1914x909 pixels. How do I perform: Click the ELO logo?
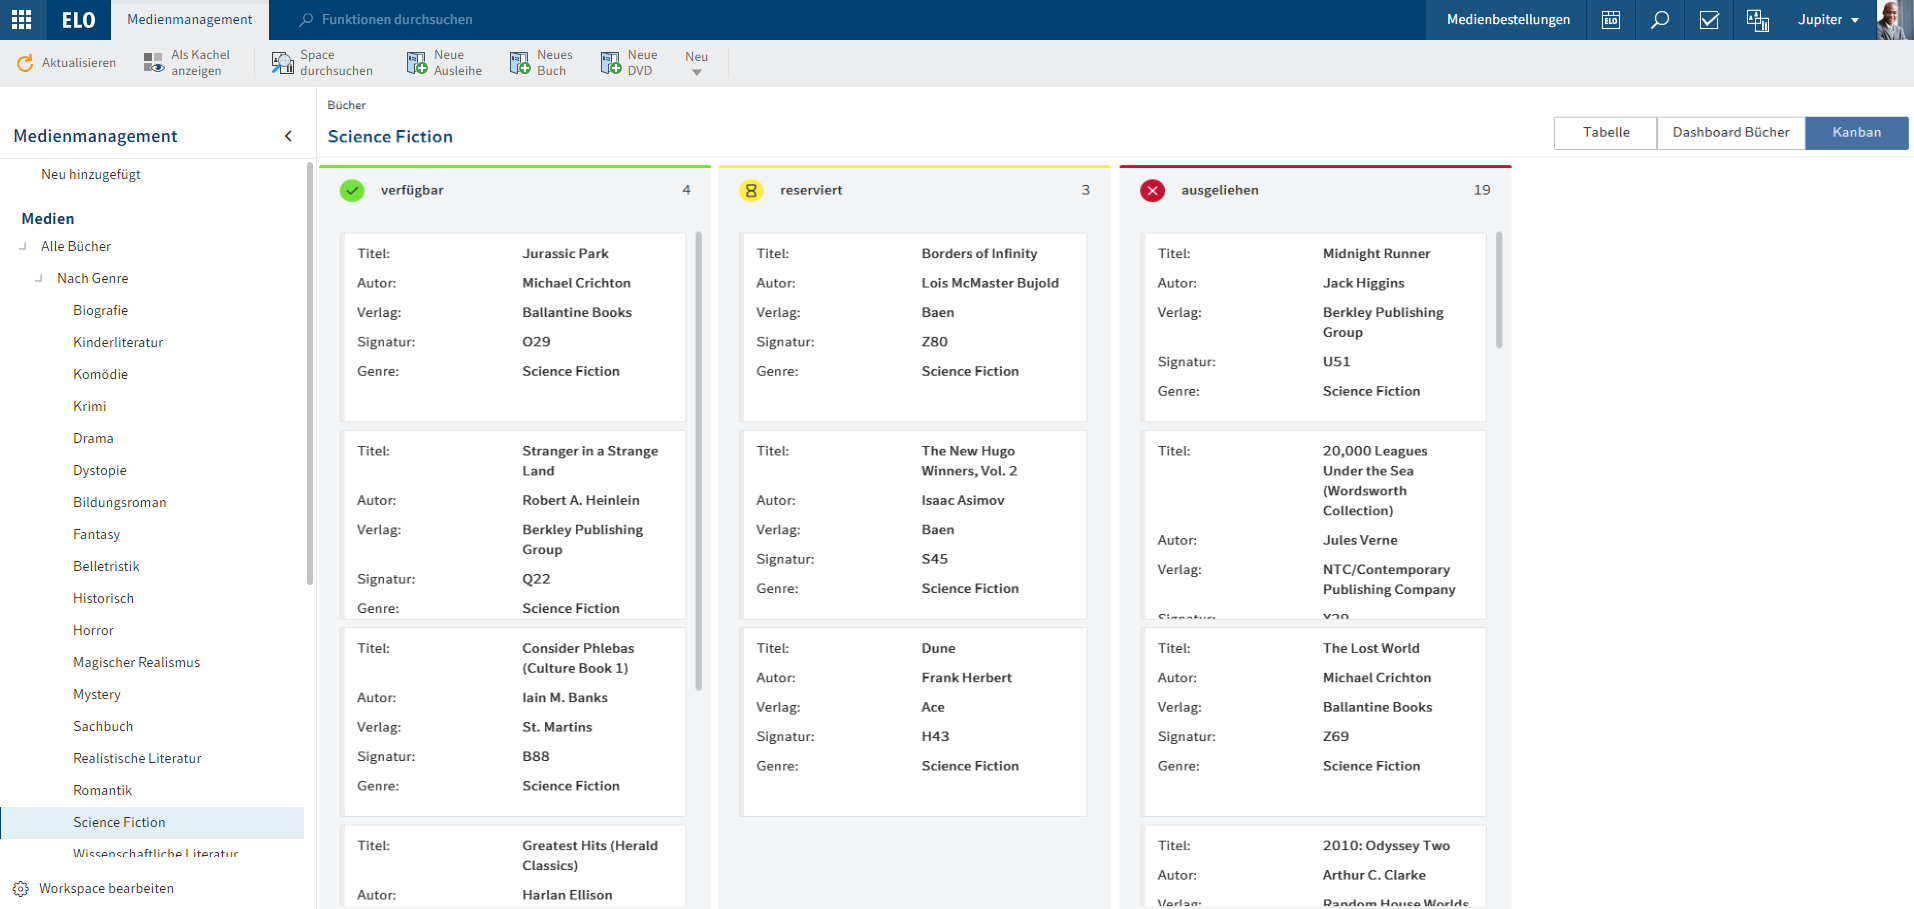point(78,20)
